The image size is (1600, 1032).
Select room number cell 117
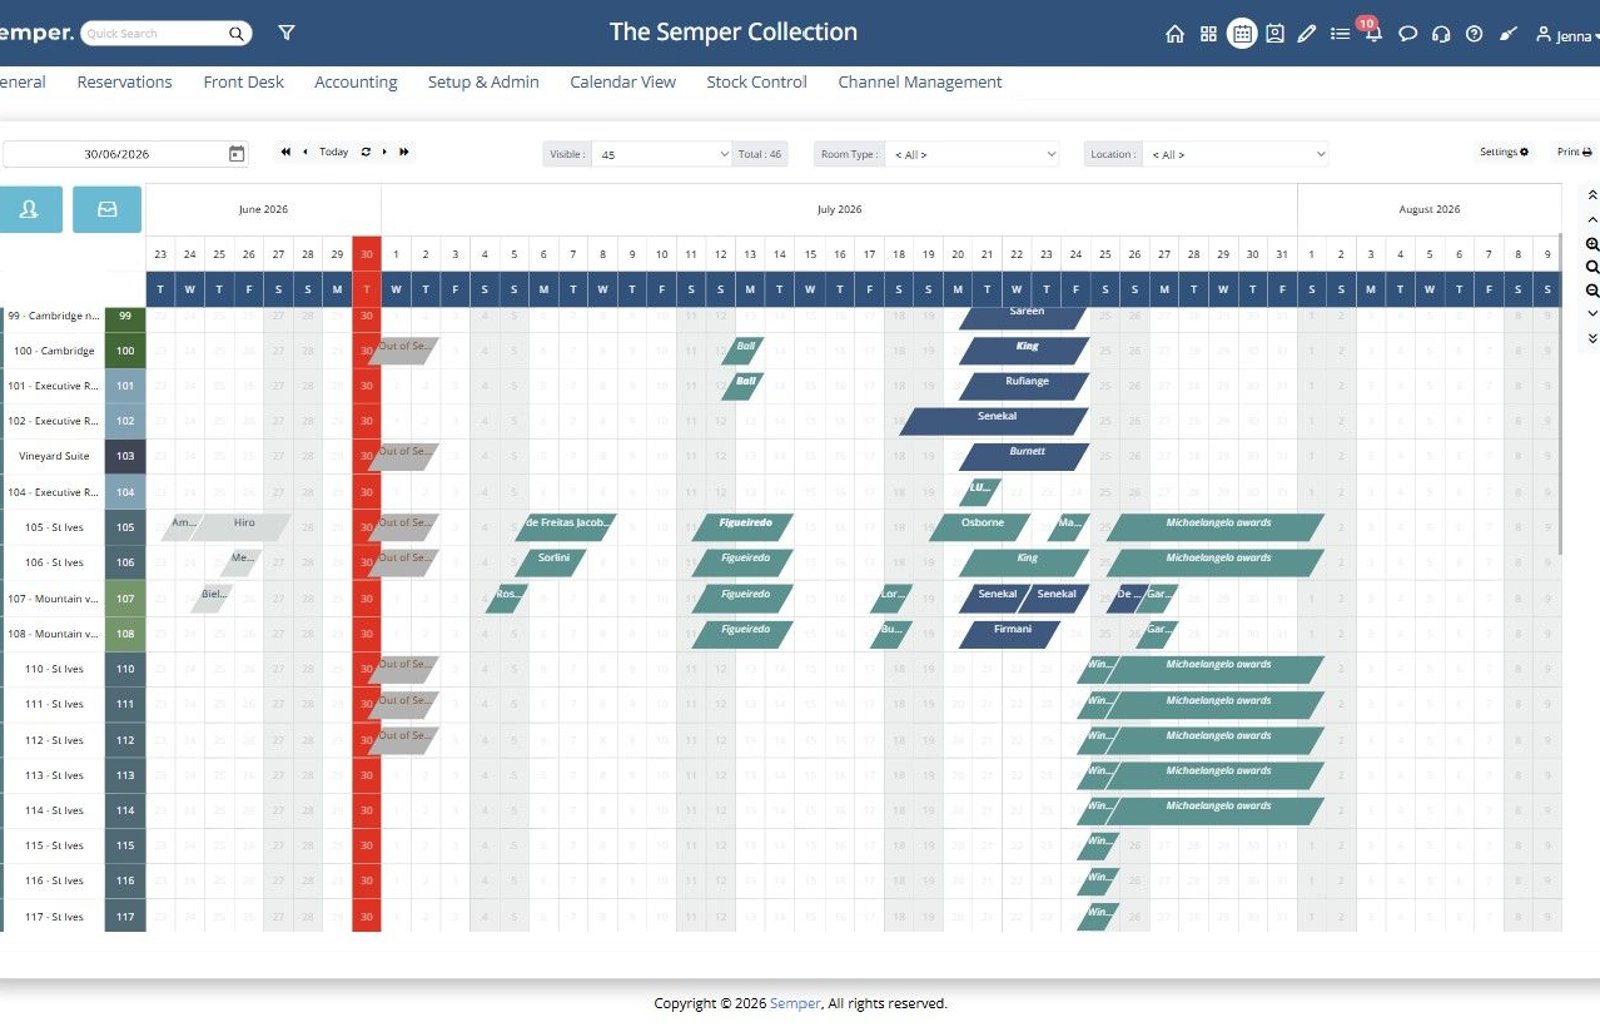click(125, 916)
